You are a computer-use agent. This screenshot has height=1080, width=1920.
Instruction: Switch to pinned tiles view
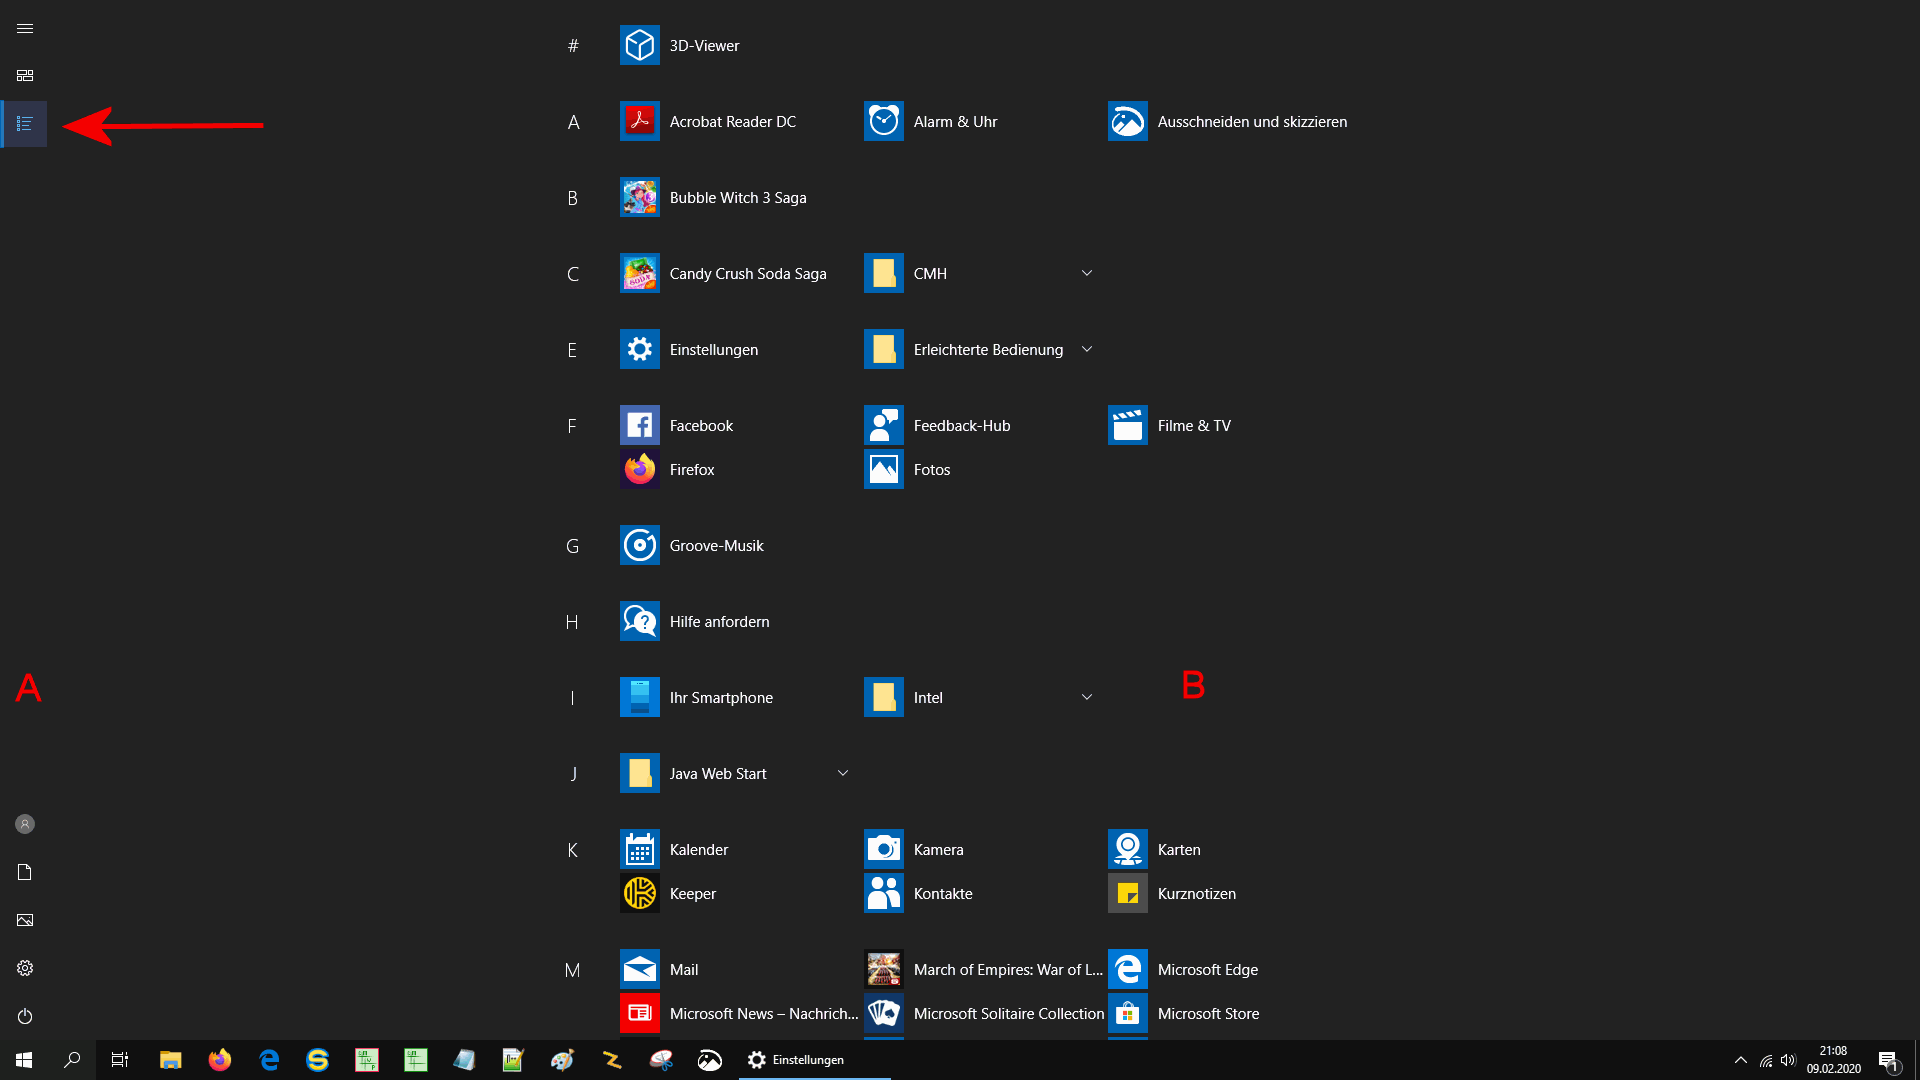(x=25, y=76)
